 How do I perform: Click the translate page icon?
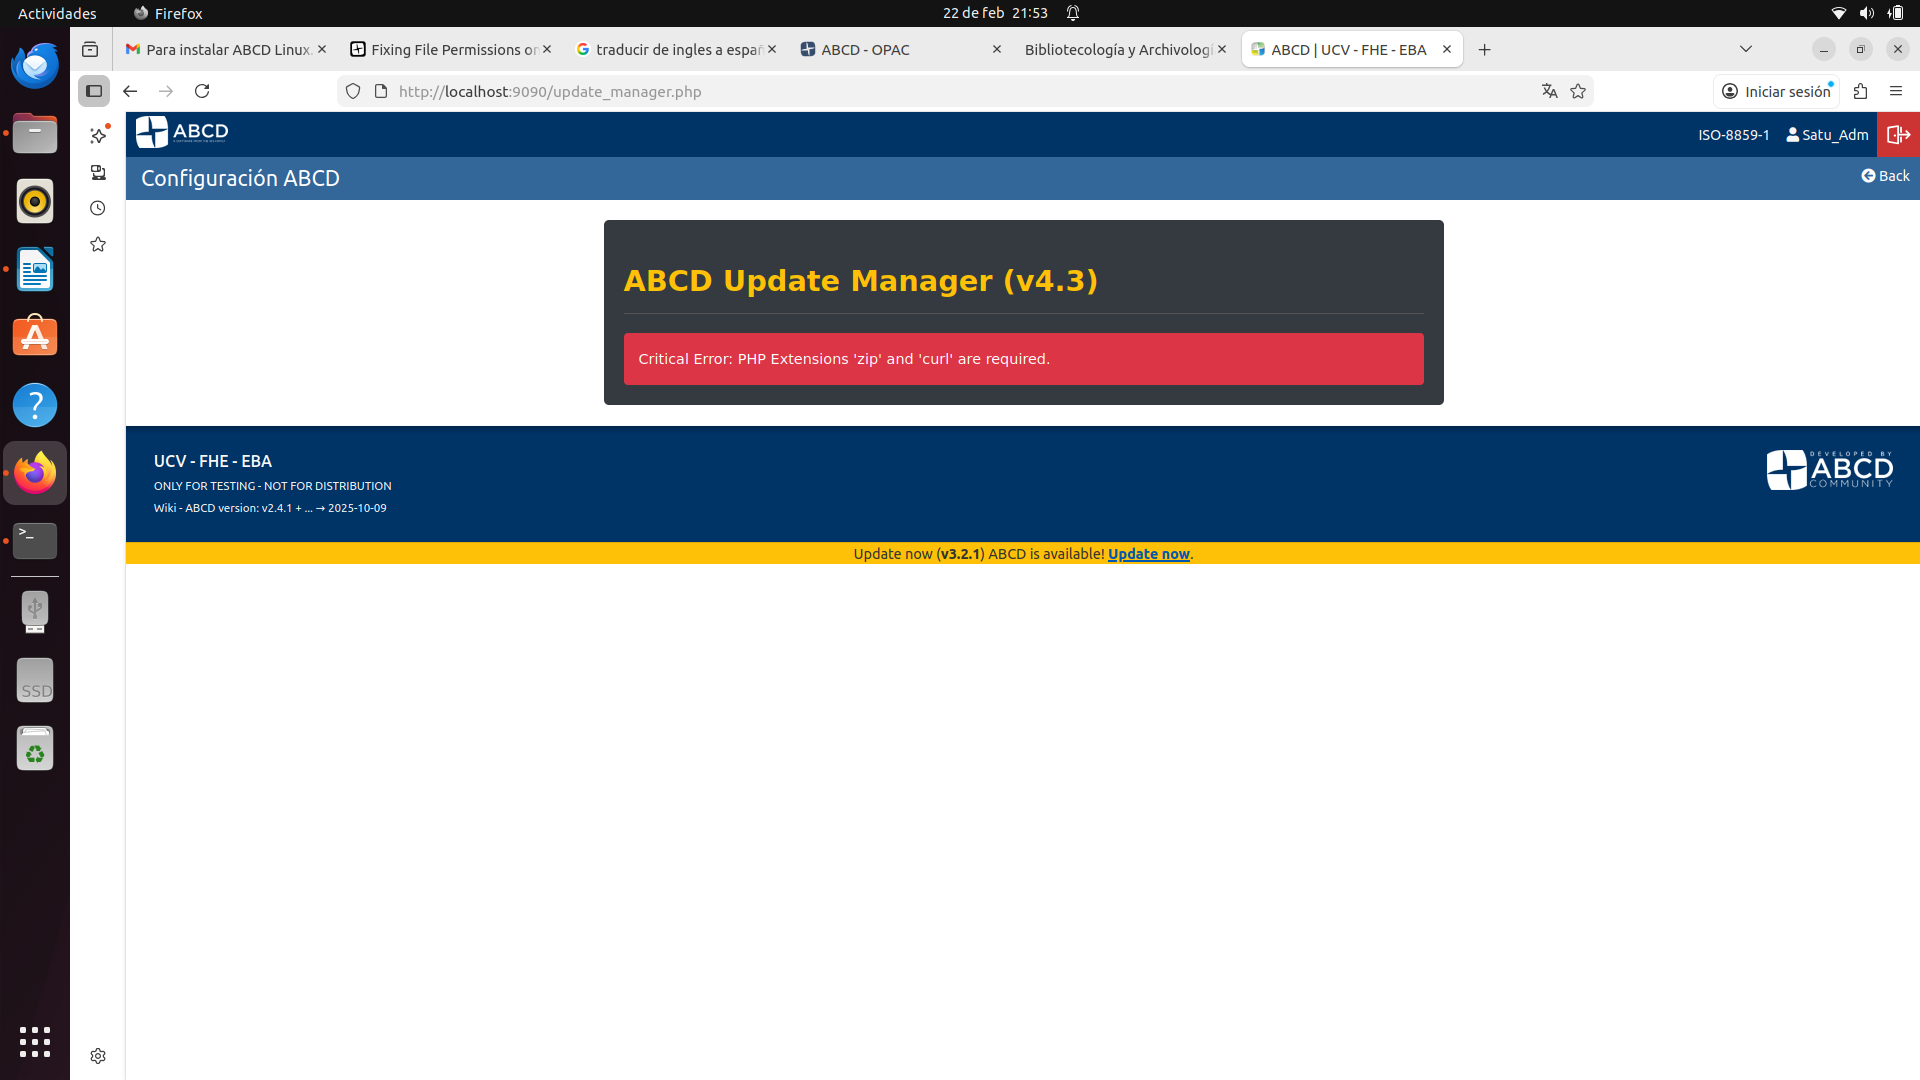pyautogui.click(x=1549, y=91)
